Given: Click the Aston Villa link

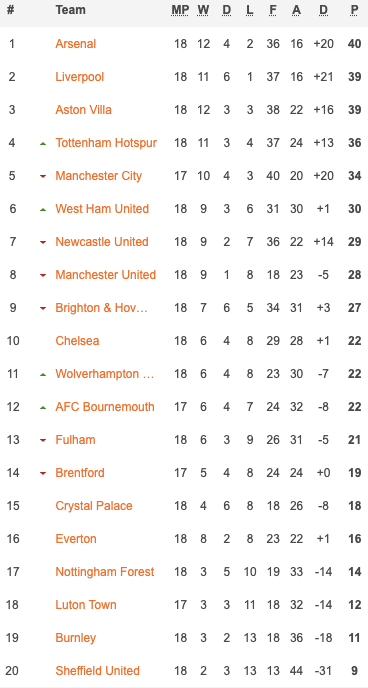Looking at the screenshot, I should [83, 110].
